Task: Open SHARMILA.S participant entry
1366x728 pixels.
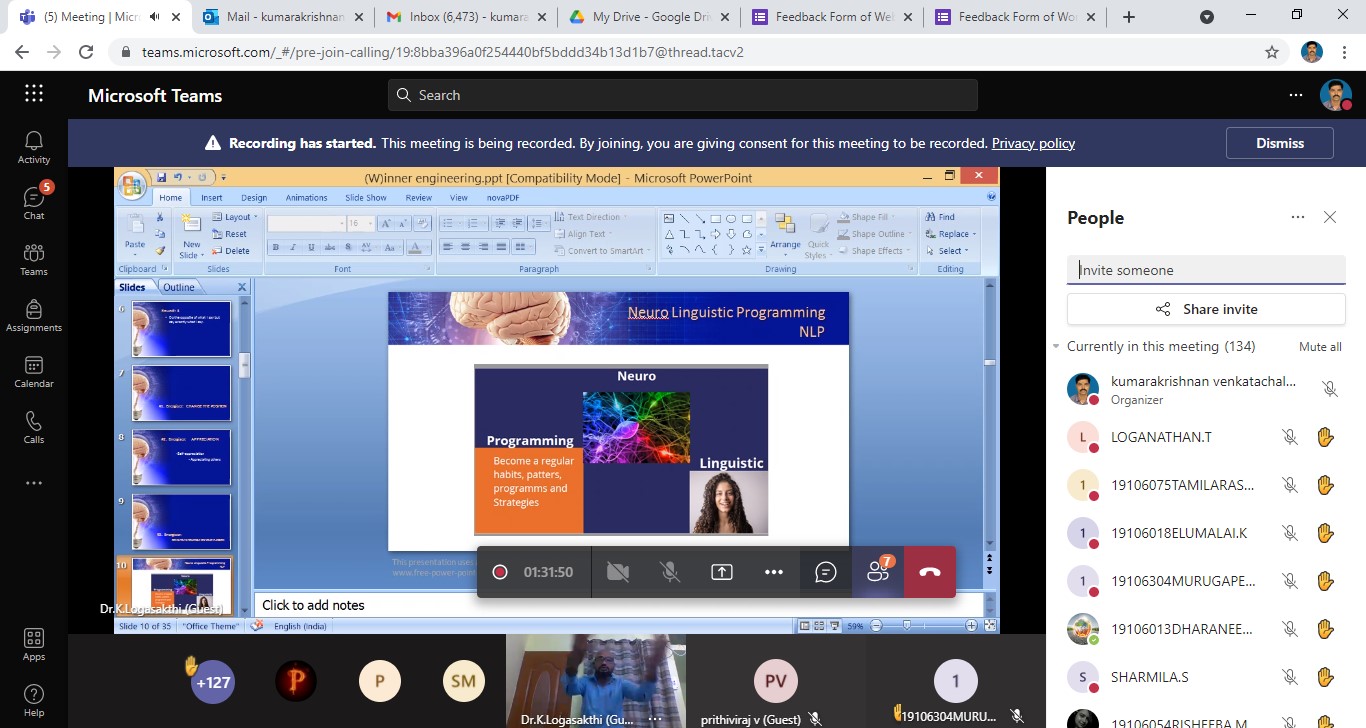Action: click(x=1206, y=677)
